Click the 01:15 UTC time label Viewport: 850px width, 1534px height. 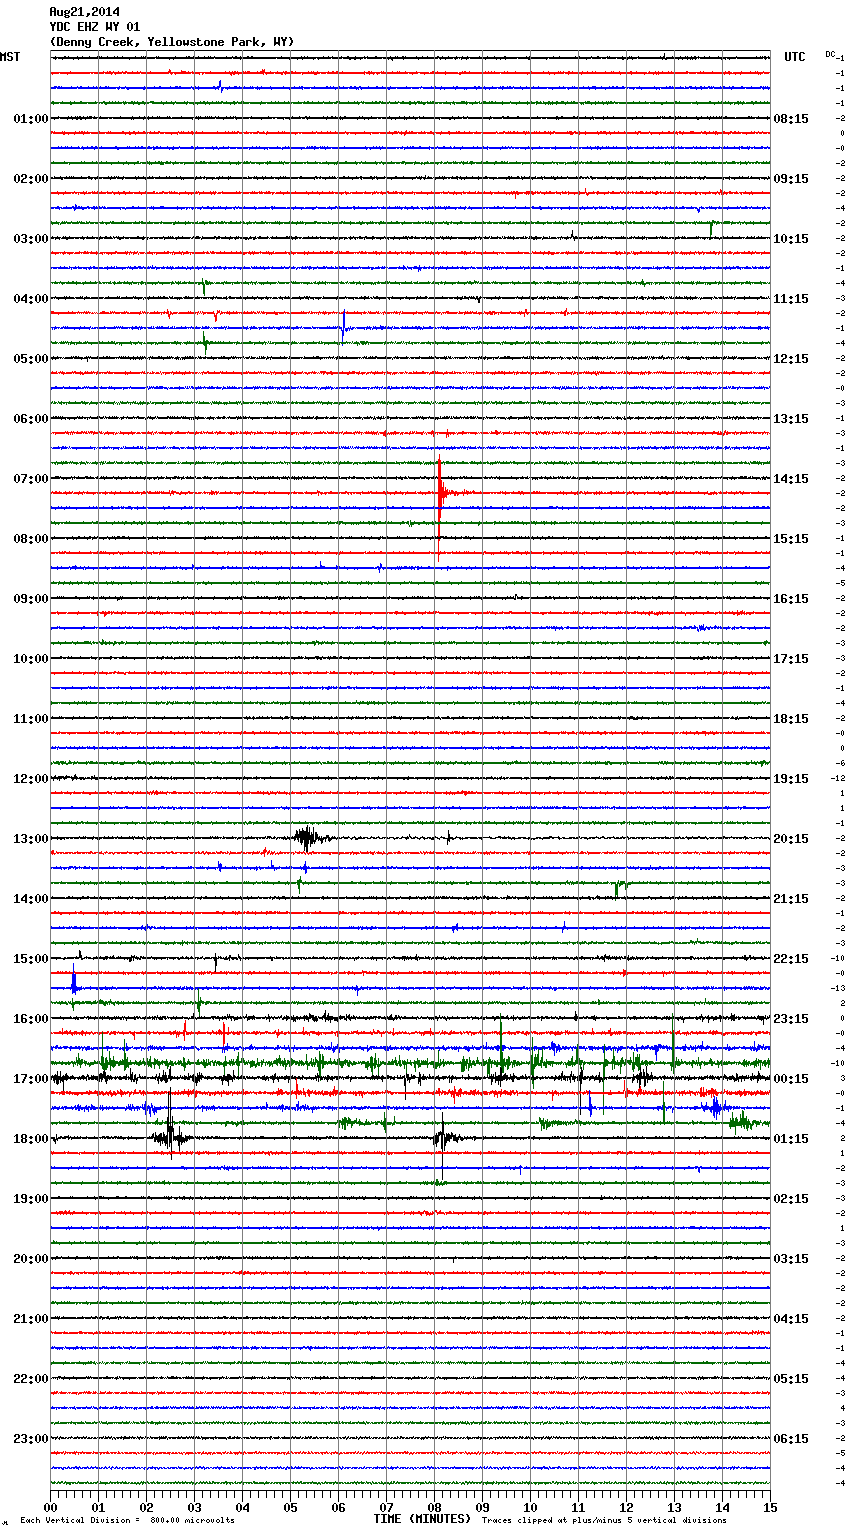[x=791, y=1139]
